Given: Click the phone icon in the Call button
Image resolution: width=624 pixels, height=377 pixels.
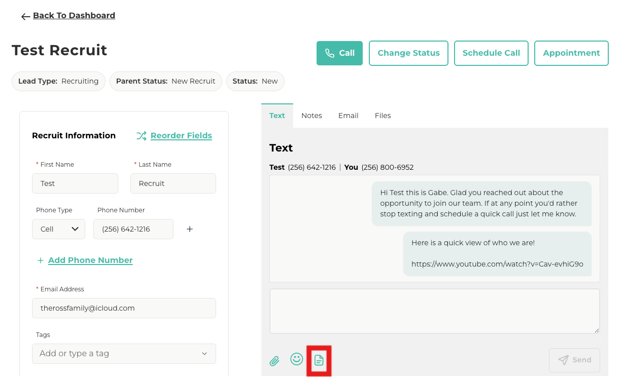Looking at the screenshot, I should tap(330, 53).
